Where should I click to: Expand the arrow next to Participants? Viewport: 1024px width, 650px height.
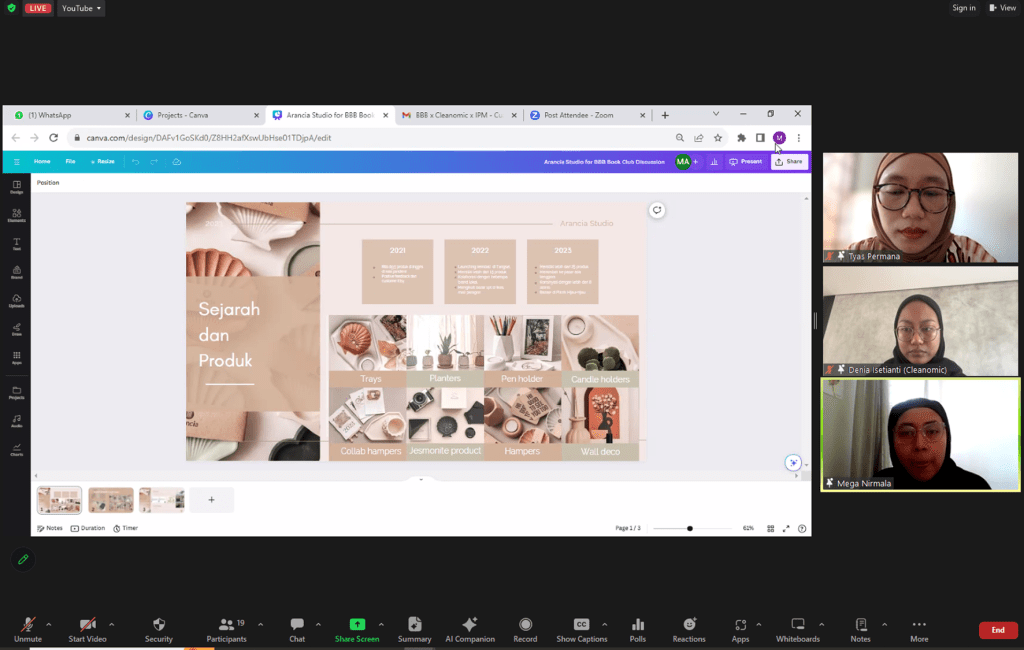[260, 623]
